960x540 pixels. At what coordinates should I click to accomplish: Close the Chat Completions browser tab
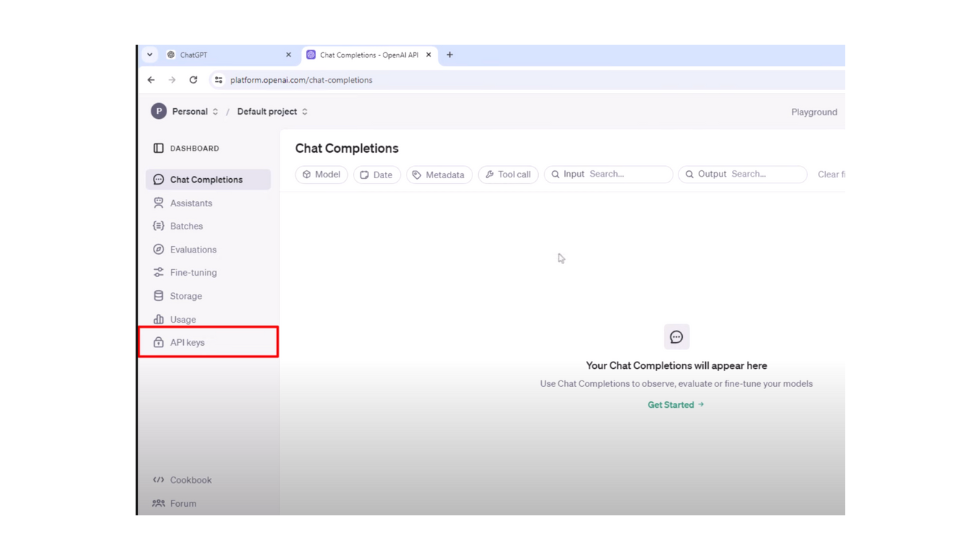[429, 54]
